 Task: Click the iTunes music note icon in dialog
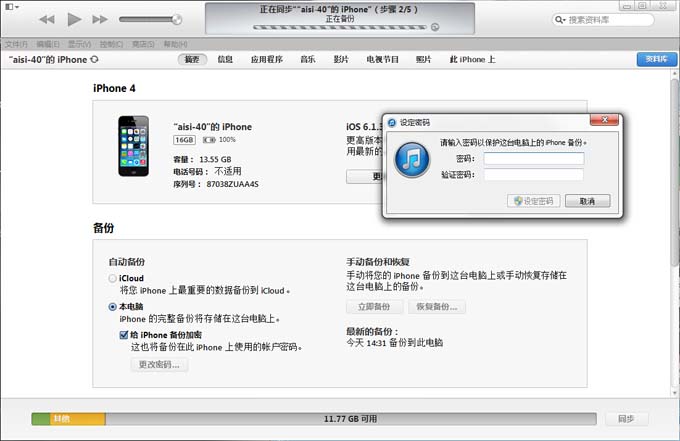(x=412, y=160)
